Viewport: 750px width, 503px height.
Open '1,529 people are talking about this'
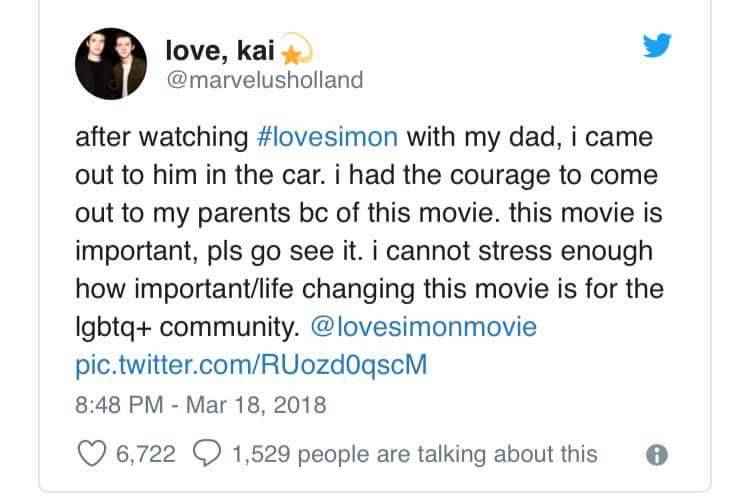tap(414, 454)
